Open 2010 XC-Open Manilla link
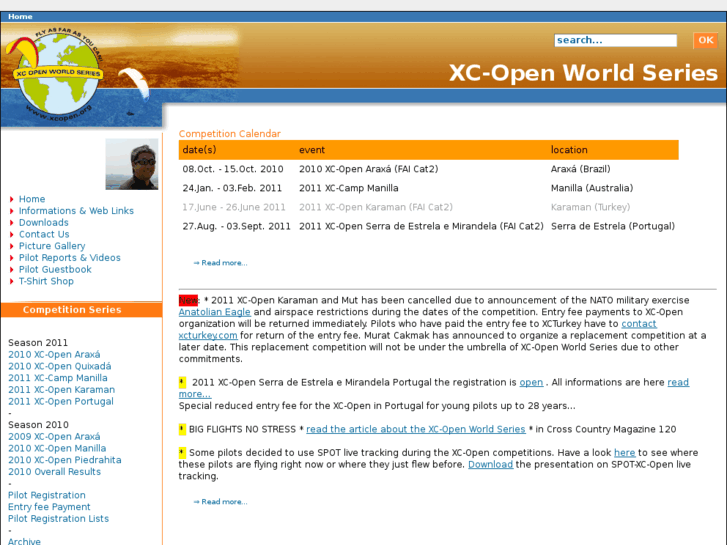 pyautogui.click(x=57, y=448)
